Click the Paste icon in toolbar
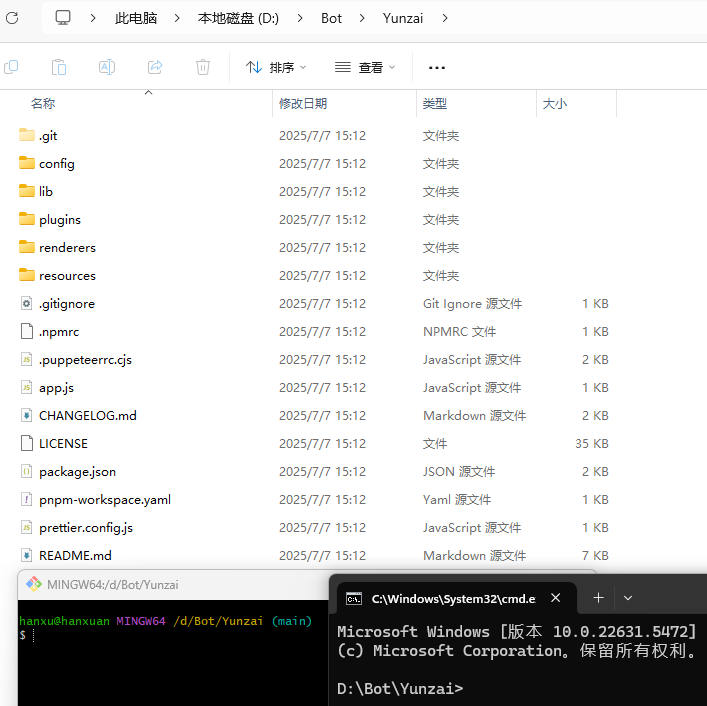This screenshot has width=707, height=706. 59,67
